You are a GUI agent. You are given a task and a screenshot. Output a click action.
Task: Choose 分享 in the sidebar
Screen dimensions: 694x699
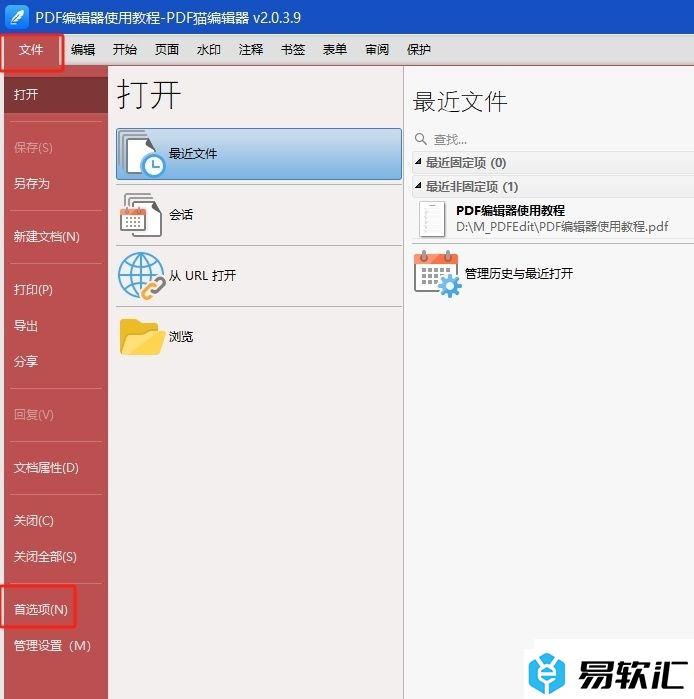click(x=26, y=361)
